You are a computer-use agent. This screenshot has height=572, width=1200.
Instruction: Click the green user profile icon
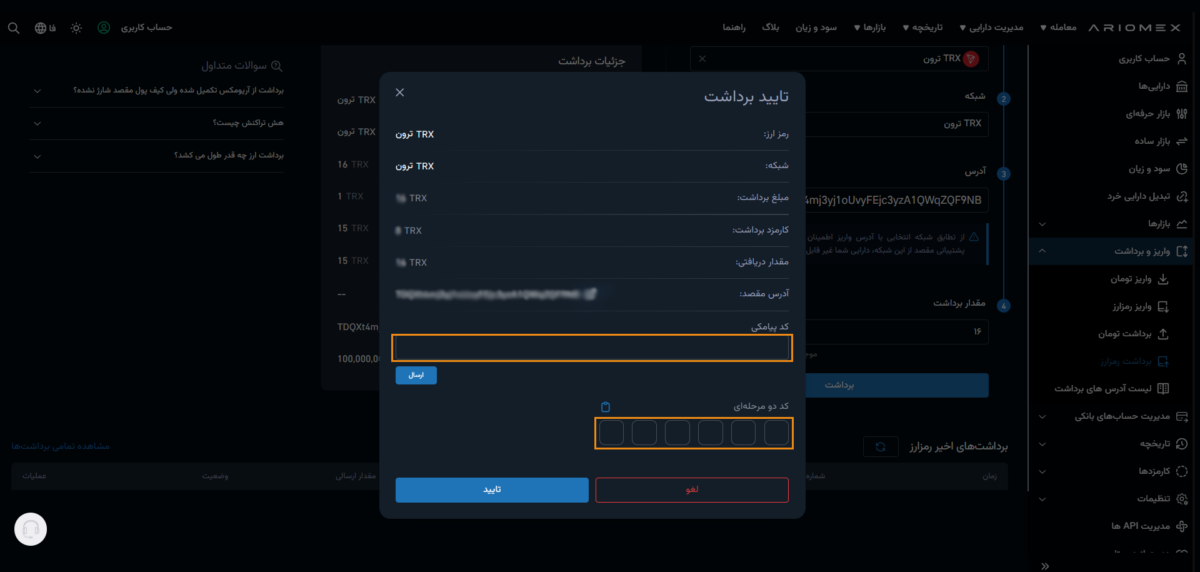(x=104, y=28)
